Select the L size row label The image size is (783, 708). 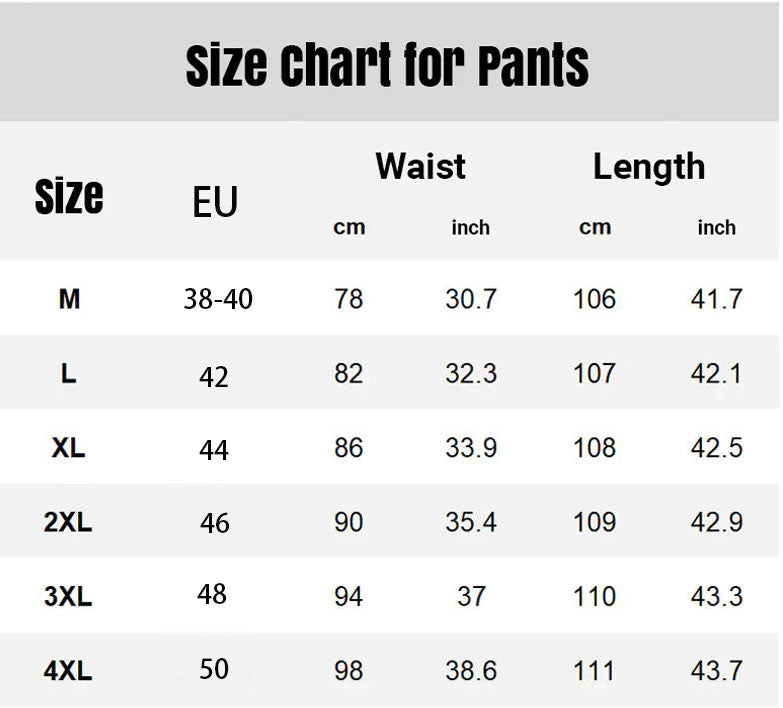[69, 373]
